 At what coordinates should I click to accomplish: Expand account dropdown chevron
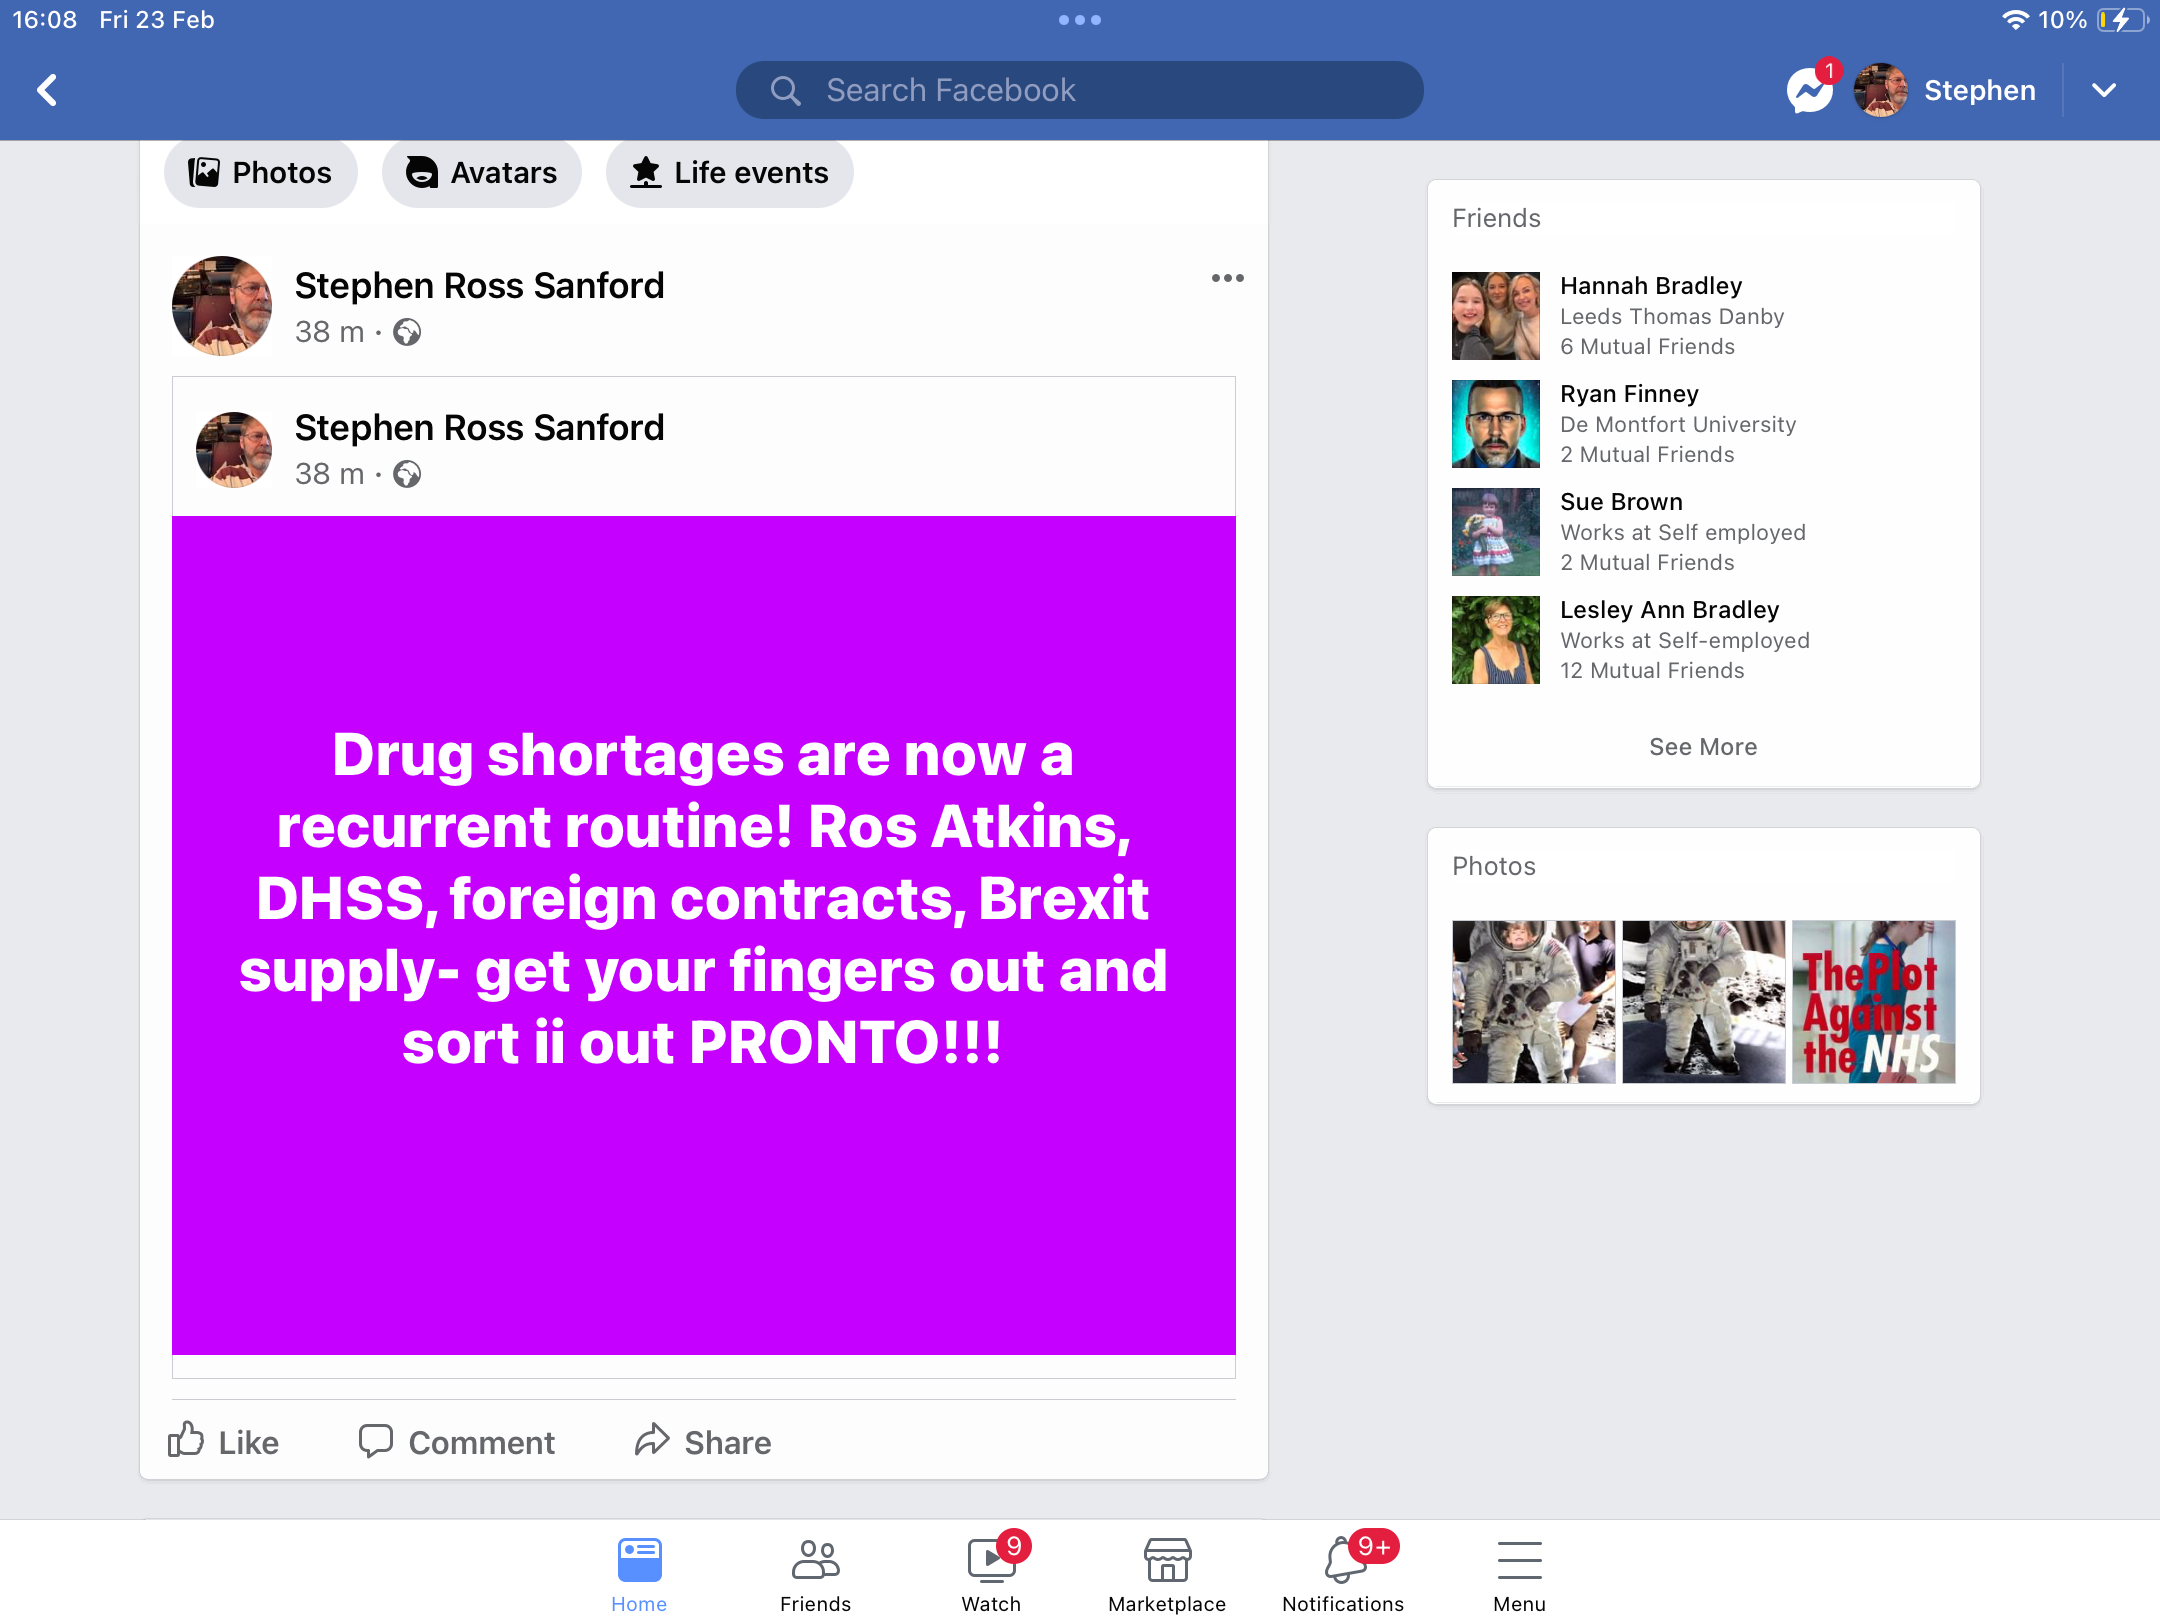pyautogui.click(x=2104, y=90)
